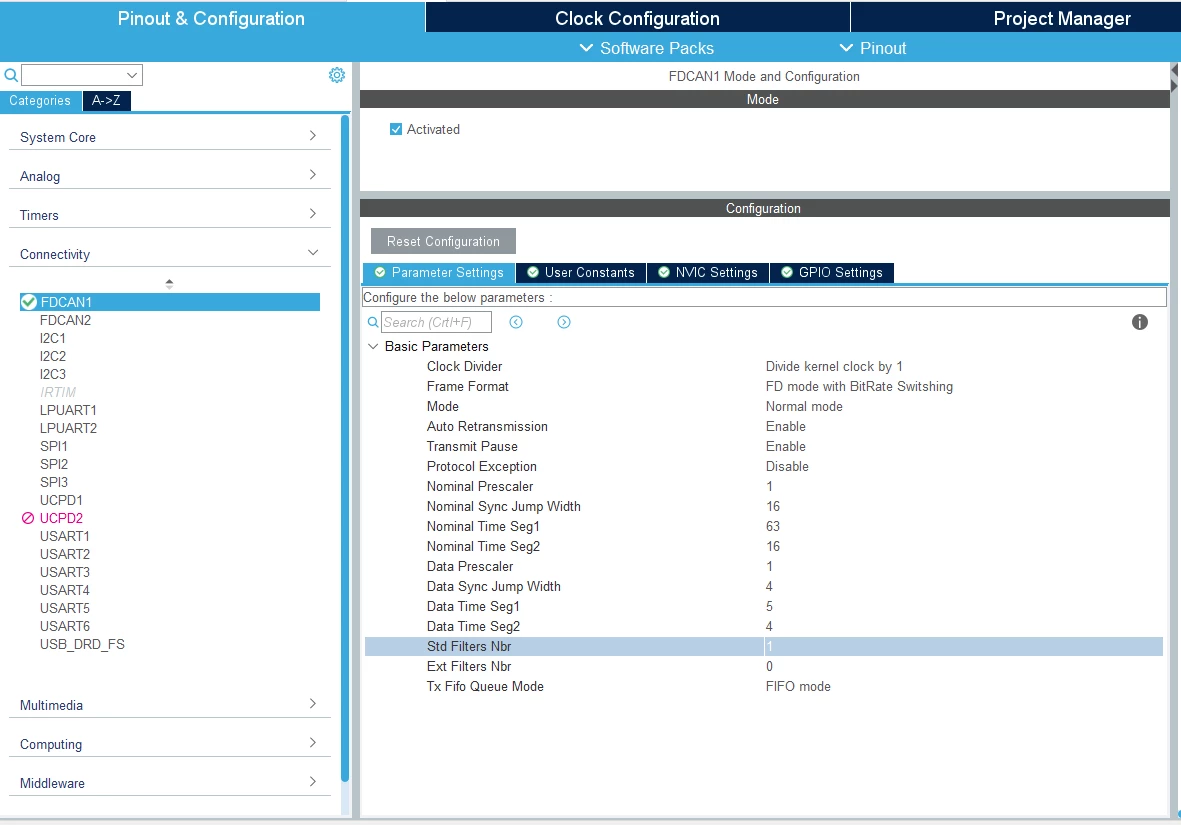Click the Reset Configuration button
The image size is (1181, 825).
coord(444,241)
